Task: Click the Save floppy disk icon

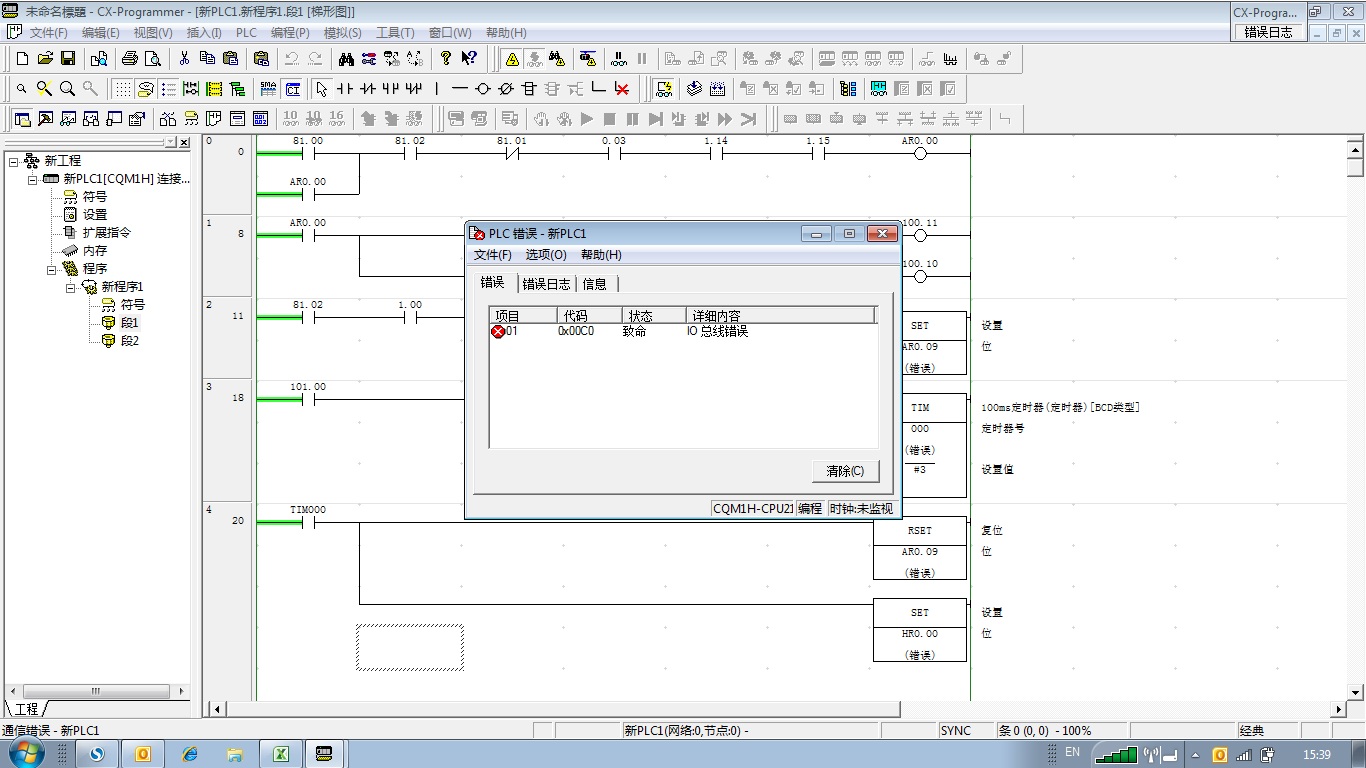Action: pos(68,59)
